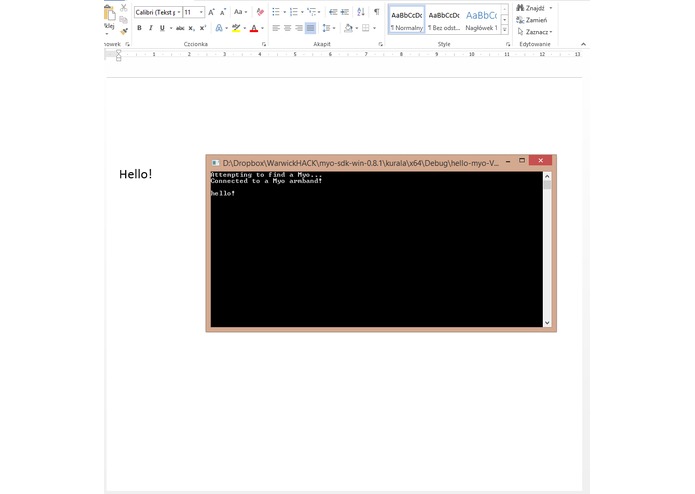Click the borders grid icon

(x=366, y=28)
